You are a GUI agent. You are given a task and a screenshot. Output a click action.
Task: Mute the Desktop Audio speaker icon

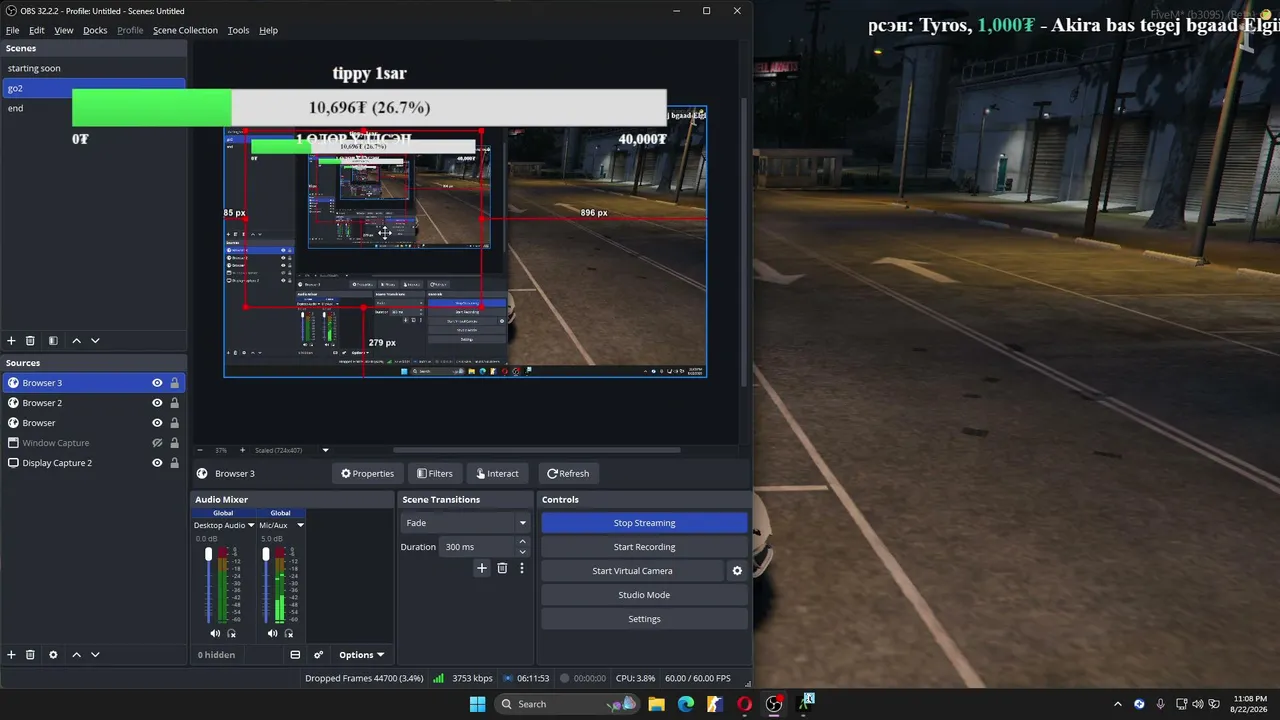point(215,633)
